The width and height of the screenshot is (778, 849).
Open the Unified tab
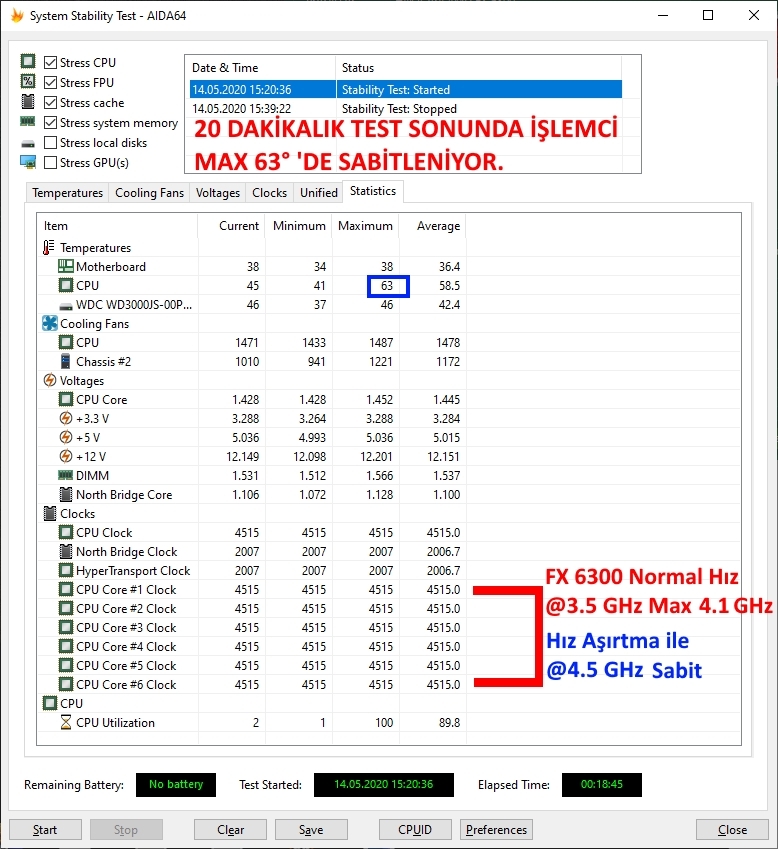[x=319, y=193]
